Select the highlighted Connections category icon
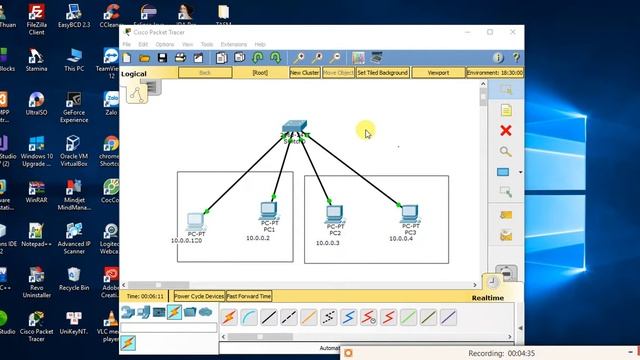Screen dimensions: 640x360 click(x=174, y=313)
